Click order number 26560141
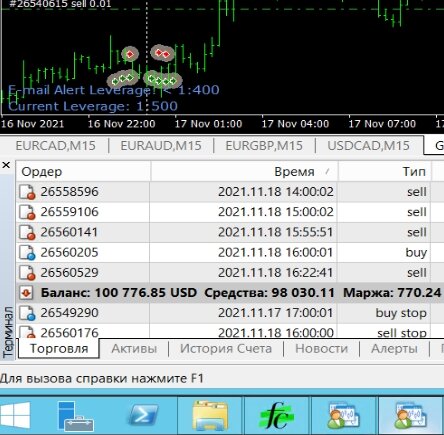This screenshot has height=435, width=444. [69, 232]
